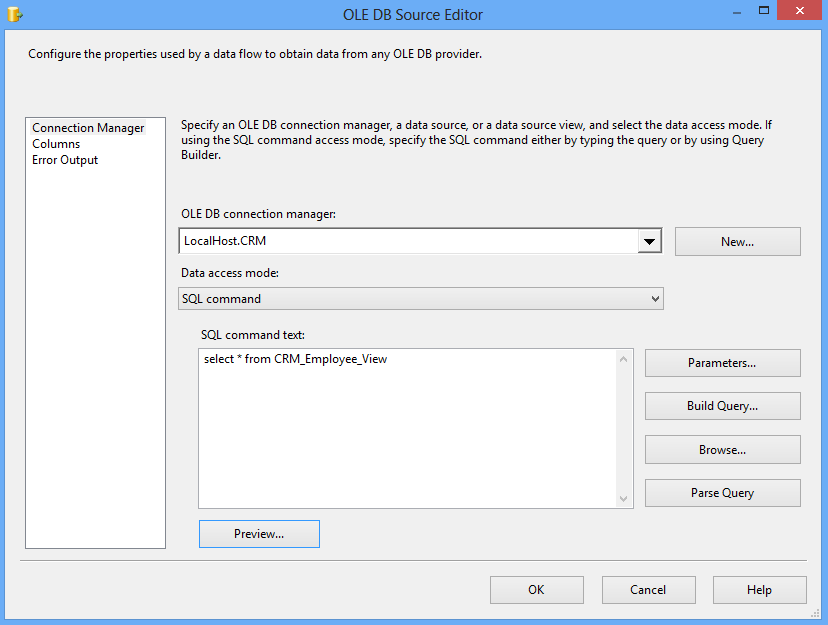The width and height of the screenshot is (828, 625).
Task: Open Help for this dialog
Action: click(x=759, y=590)
